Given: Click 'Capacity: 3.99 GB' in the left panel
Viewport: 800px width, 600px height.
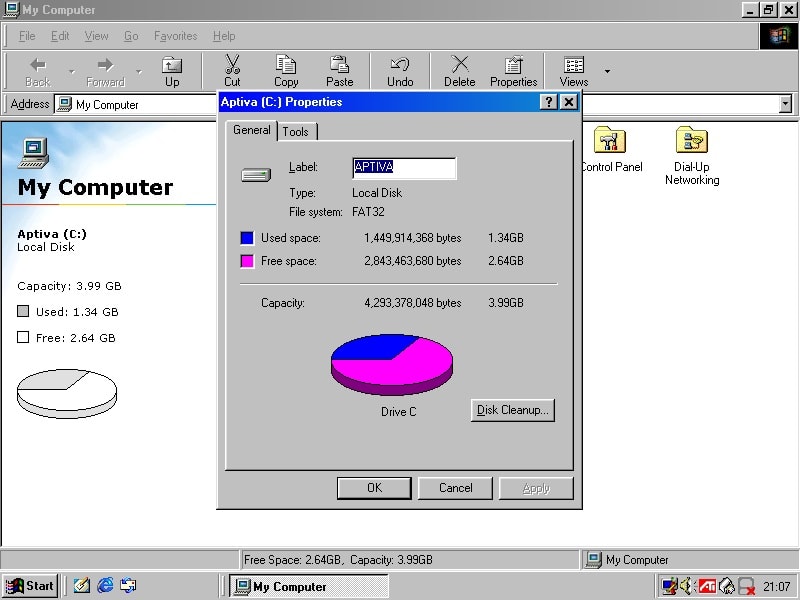Looking at the screenshot, I should pyautogui.click(x=69, y=286).
